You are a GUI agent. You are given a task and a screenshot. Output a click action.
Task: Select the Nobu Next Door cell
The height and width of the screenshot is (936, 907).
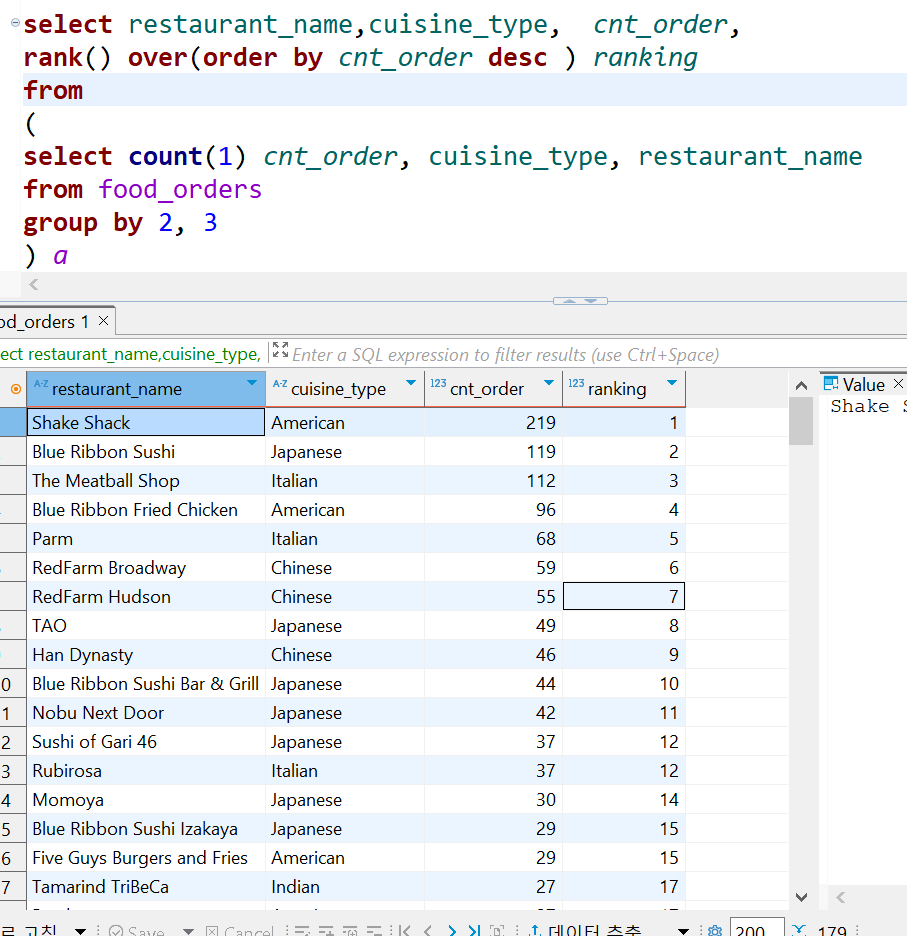(x=146, y=713)
